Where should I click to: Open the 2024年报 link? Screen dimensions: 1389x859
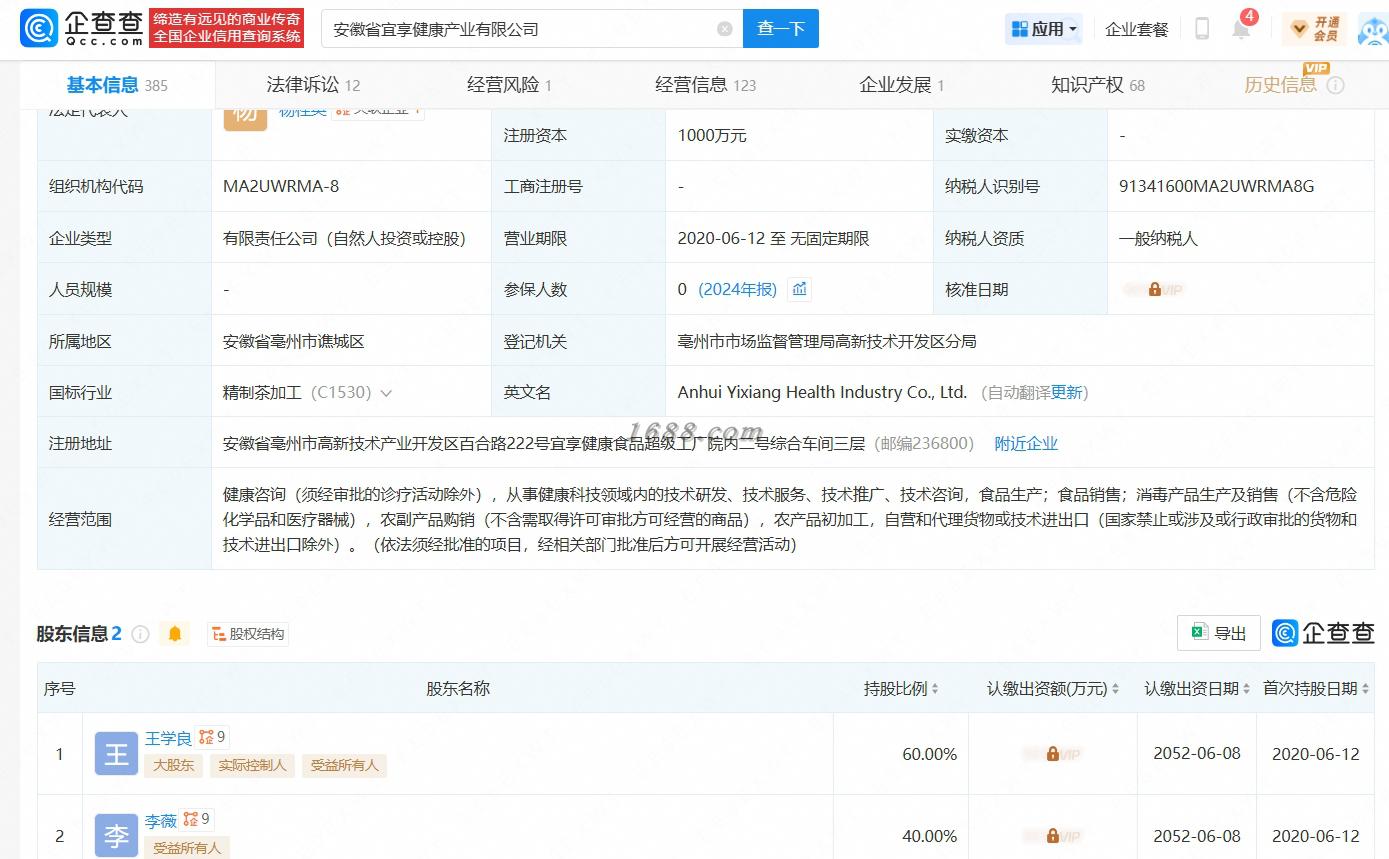pyautogui.click(x=737, y=289)
